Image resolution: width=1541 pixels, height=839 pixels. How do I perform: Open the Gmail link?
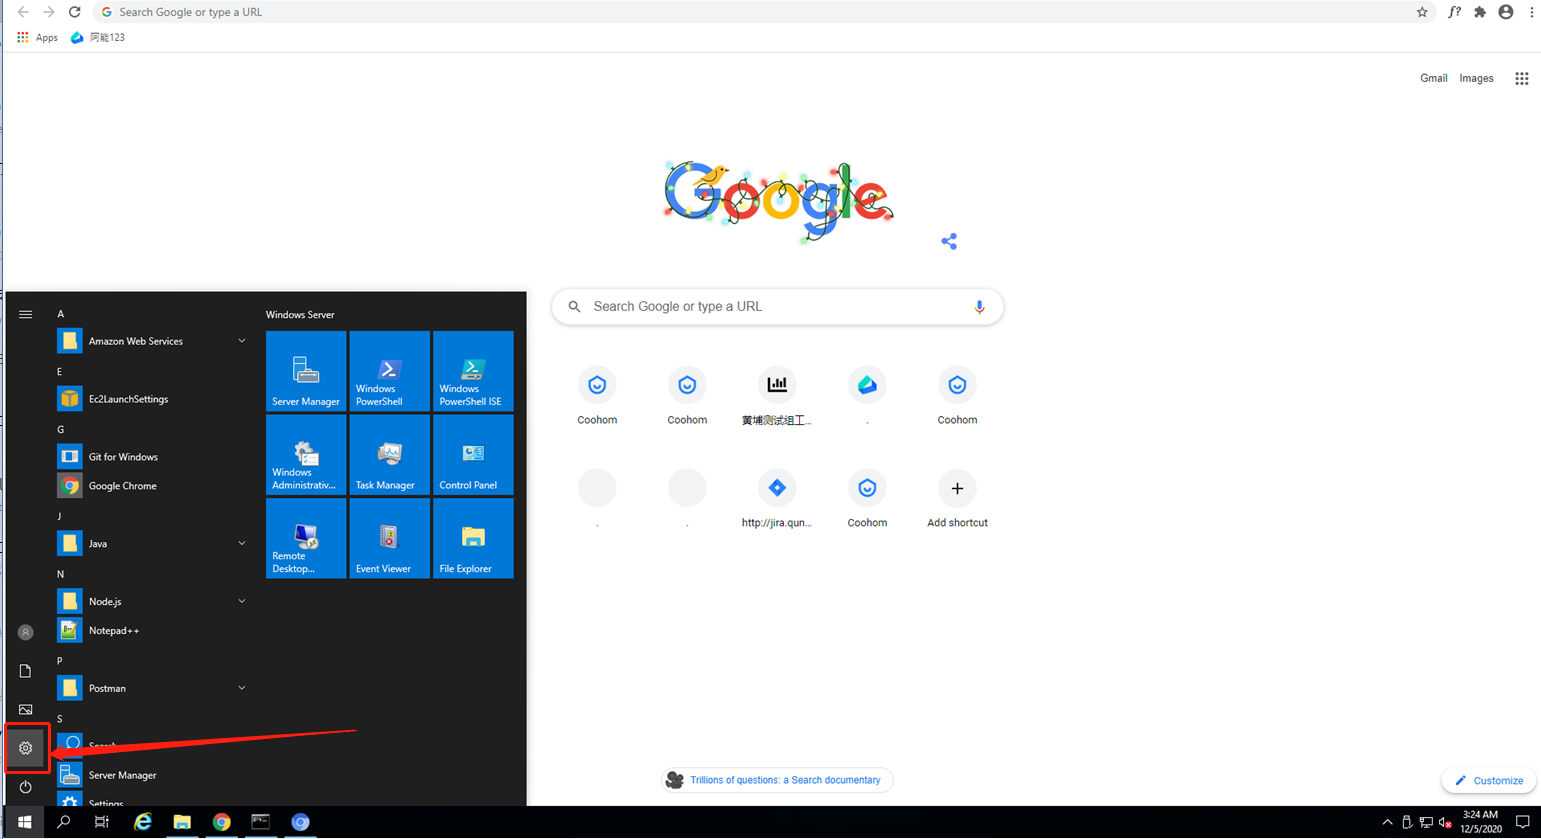(1433, 78)
